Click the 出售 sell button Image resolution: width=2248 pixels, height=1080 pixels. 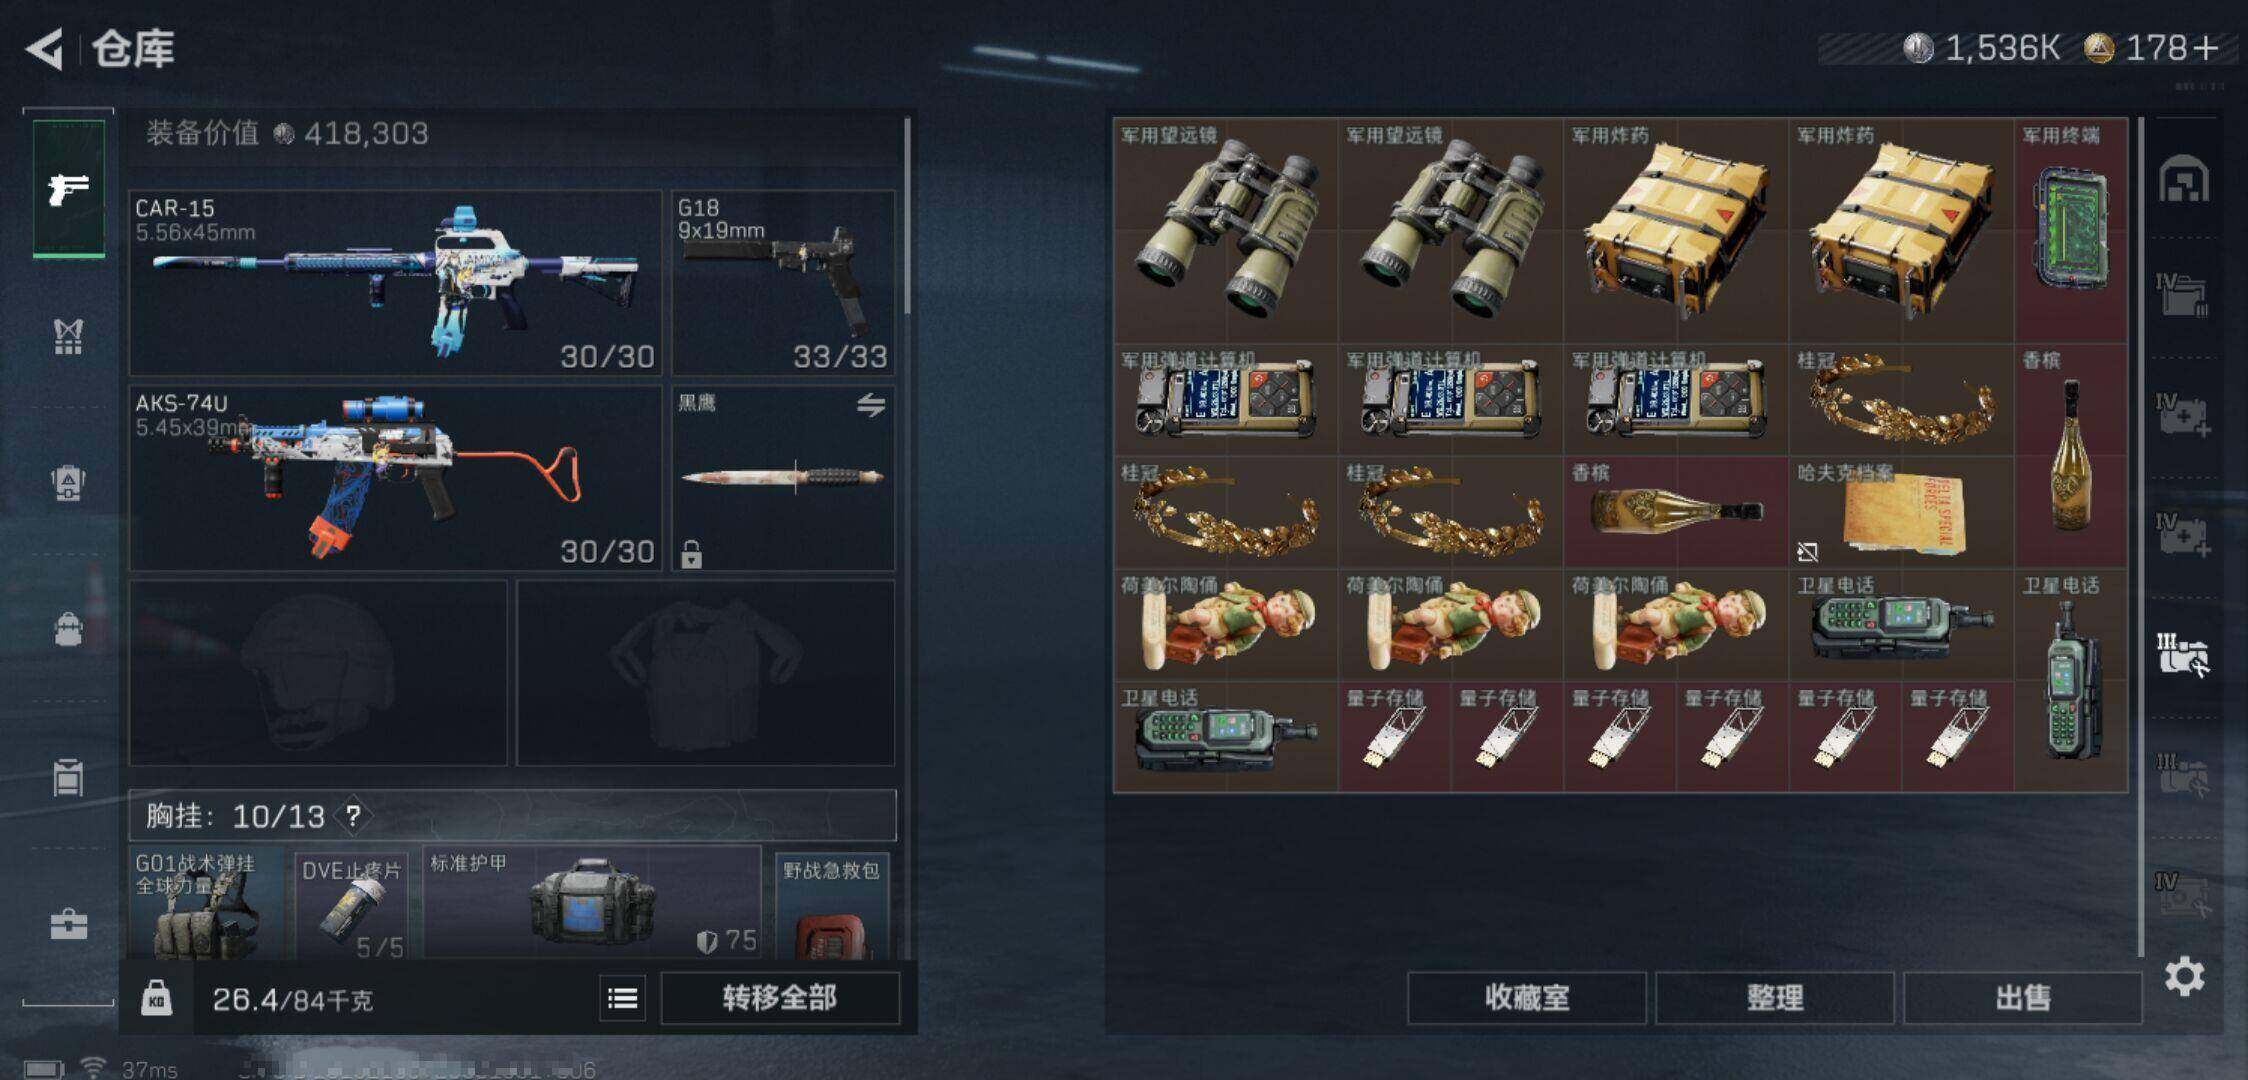2022,998
